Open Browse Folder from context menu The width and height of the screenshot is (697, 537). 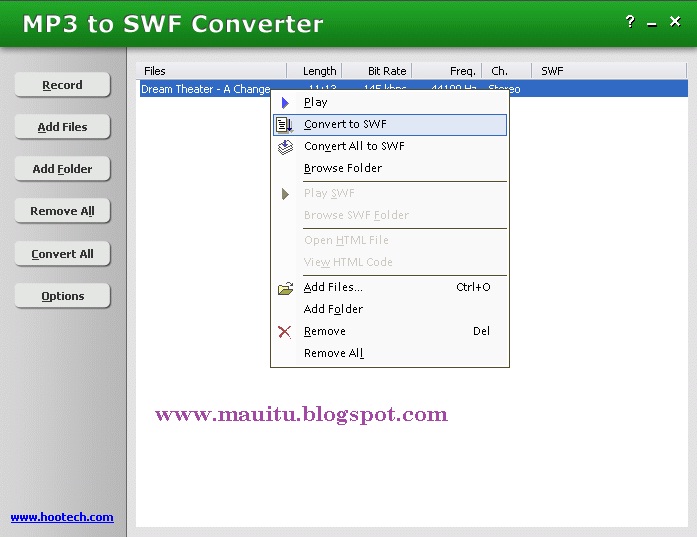(x=389, y=168)
